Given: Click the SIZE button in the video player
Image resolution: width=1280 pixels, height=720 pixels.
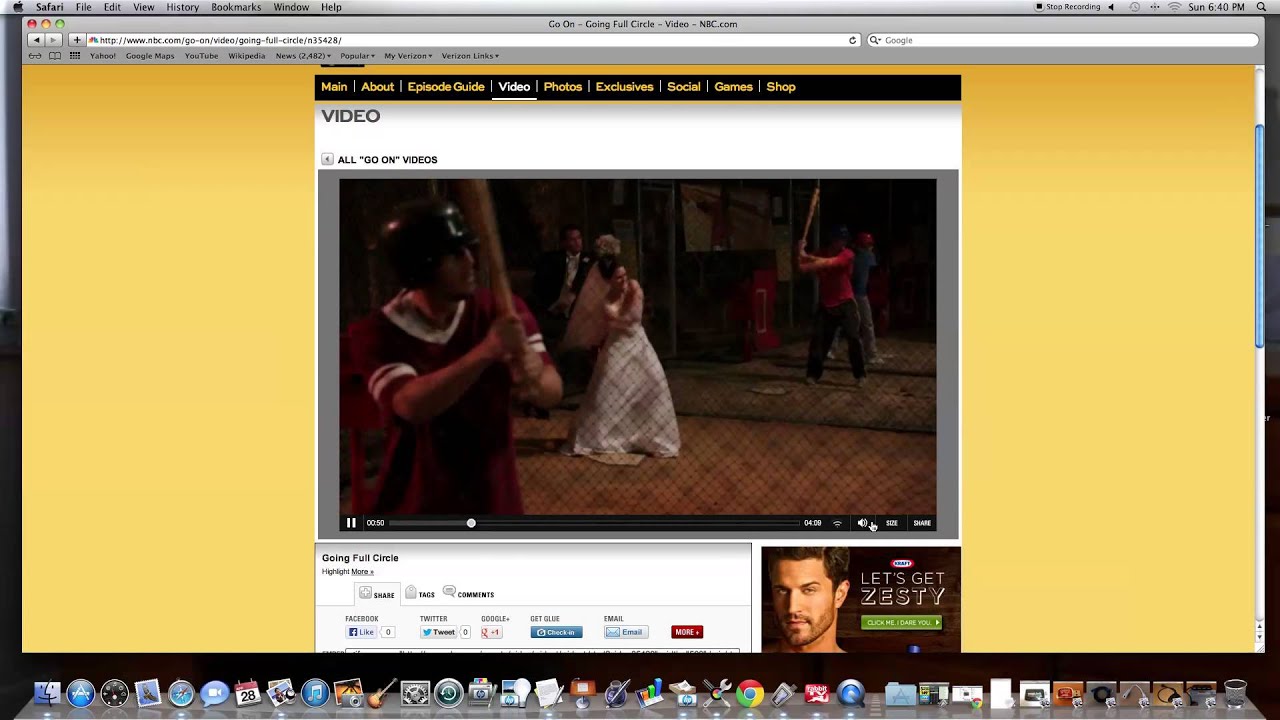Looking at the screenshot, I should click(892, 523).
